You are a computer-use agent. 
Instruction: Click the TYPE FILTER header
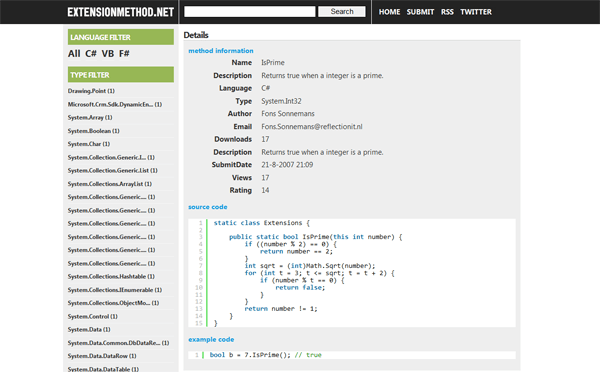[x=121, y=75]
